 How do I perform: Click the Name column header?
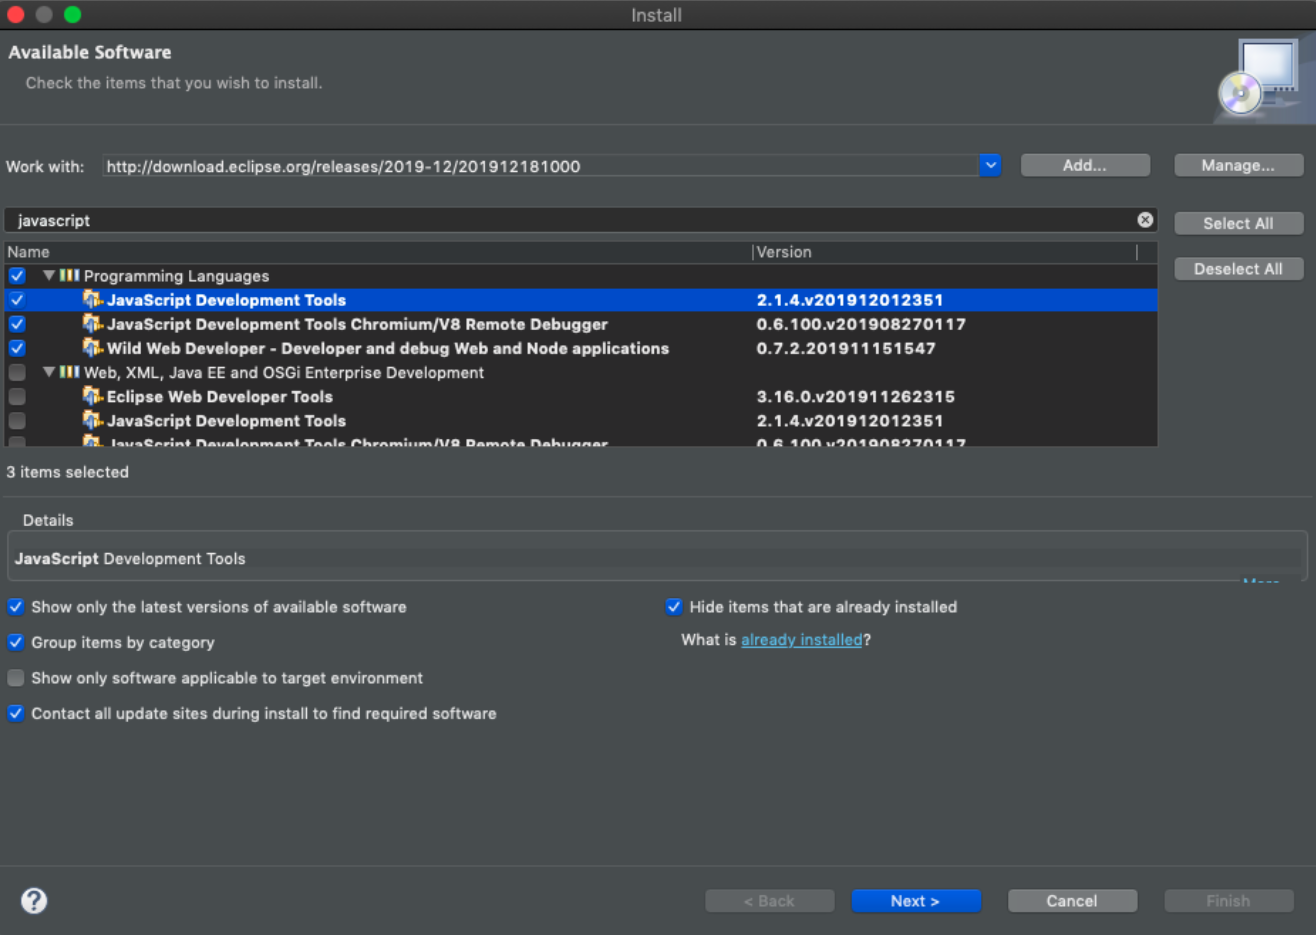(378, 252)
